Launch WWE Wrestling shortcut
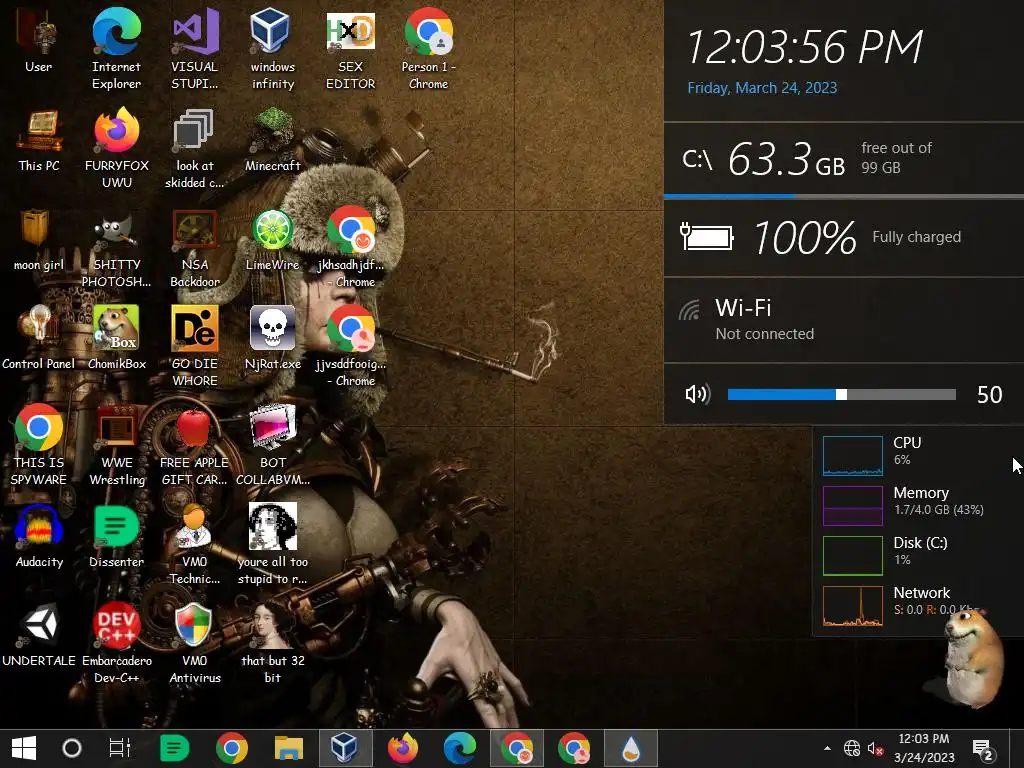This screenshot has width=1024, height=768. pyautogui.click(x=116, y=445)
